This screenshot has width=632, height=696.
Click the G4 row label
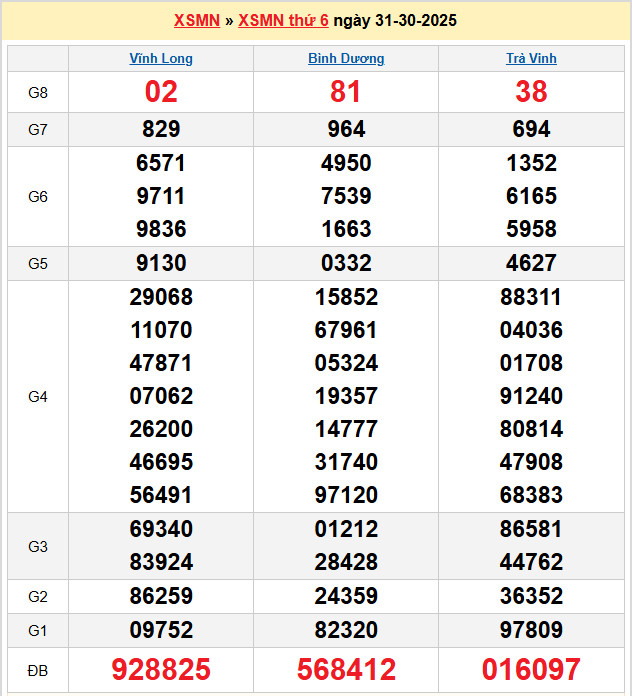38,397
